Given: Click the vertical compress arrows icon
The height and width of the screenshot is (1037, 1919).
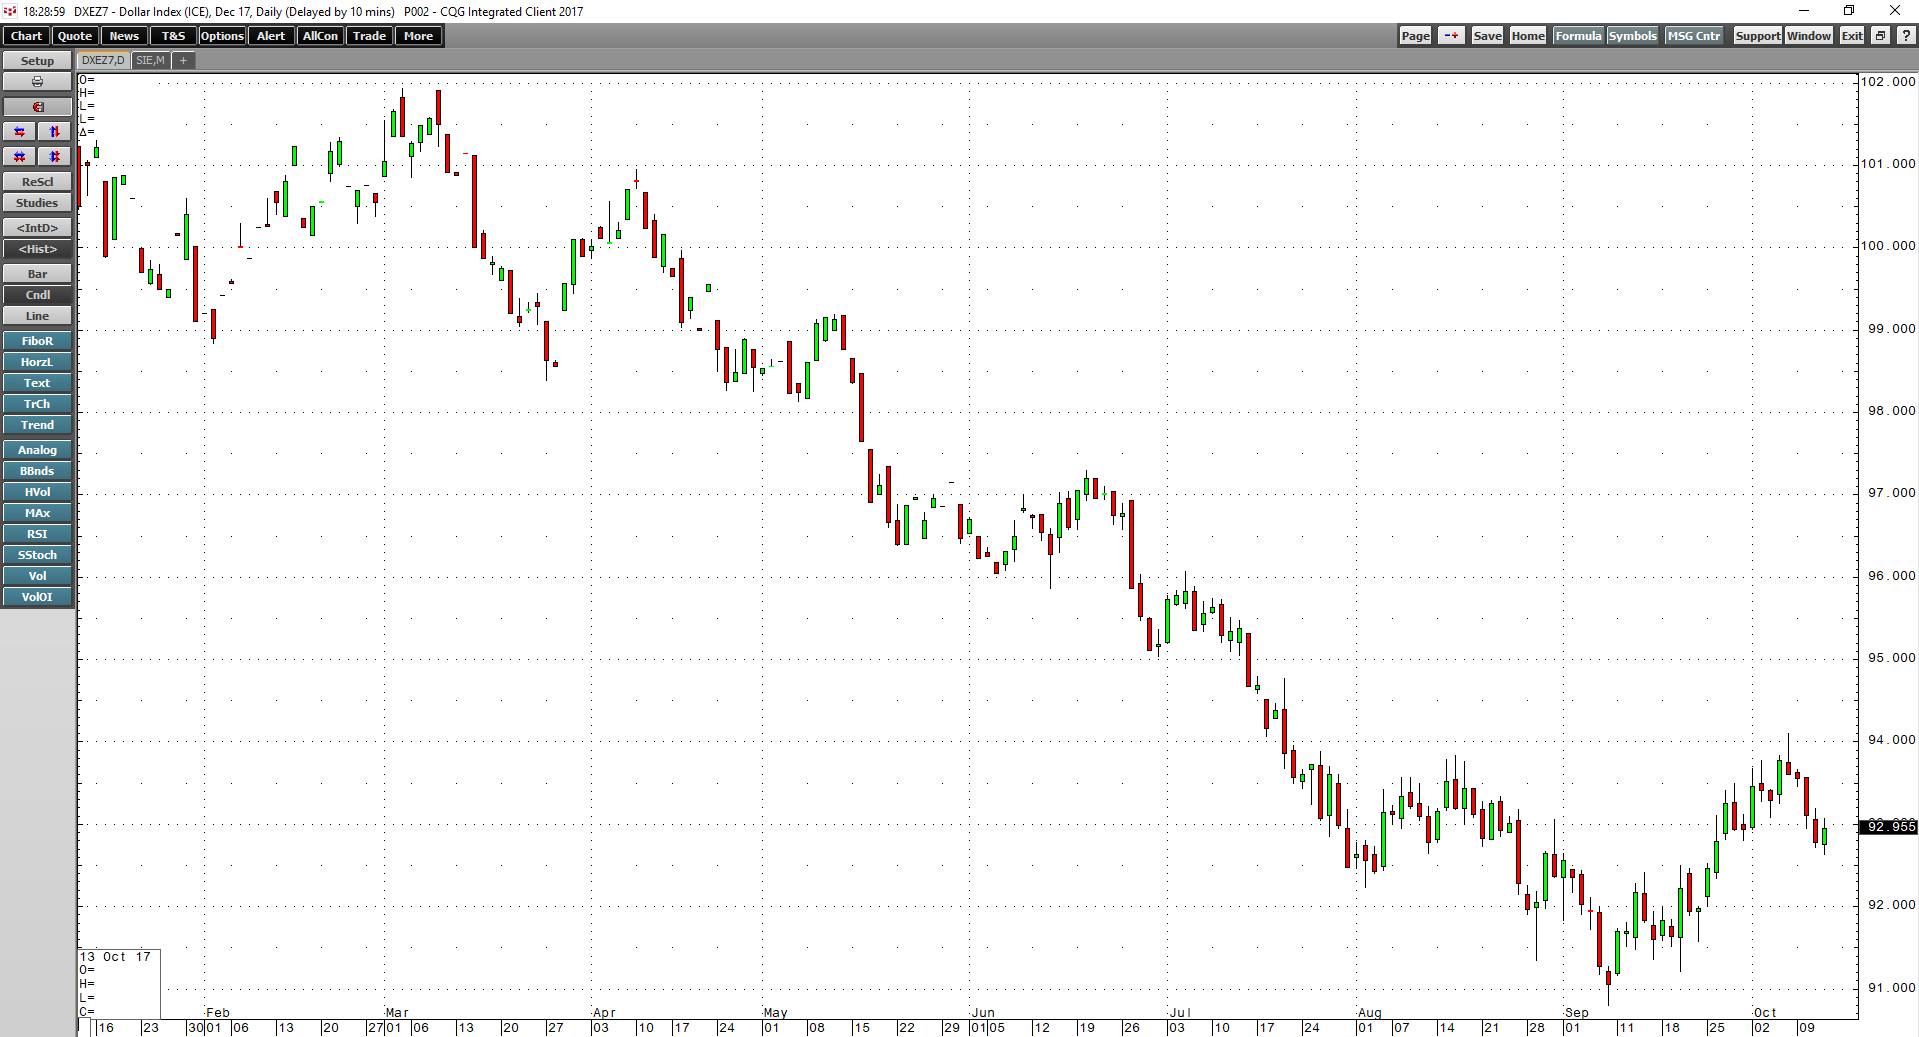Looking at the screenshot, I should coord(55,157).
